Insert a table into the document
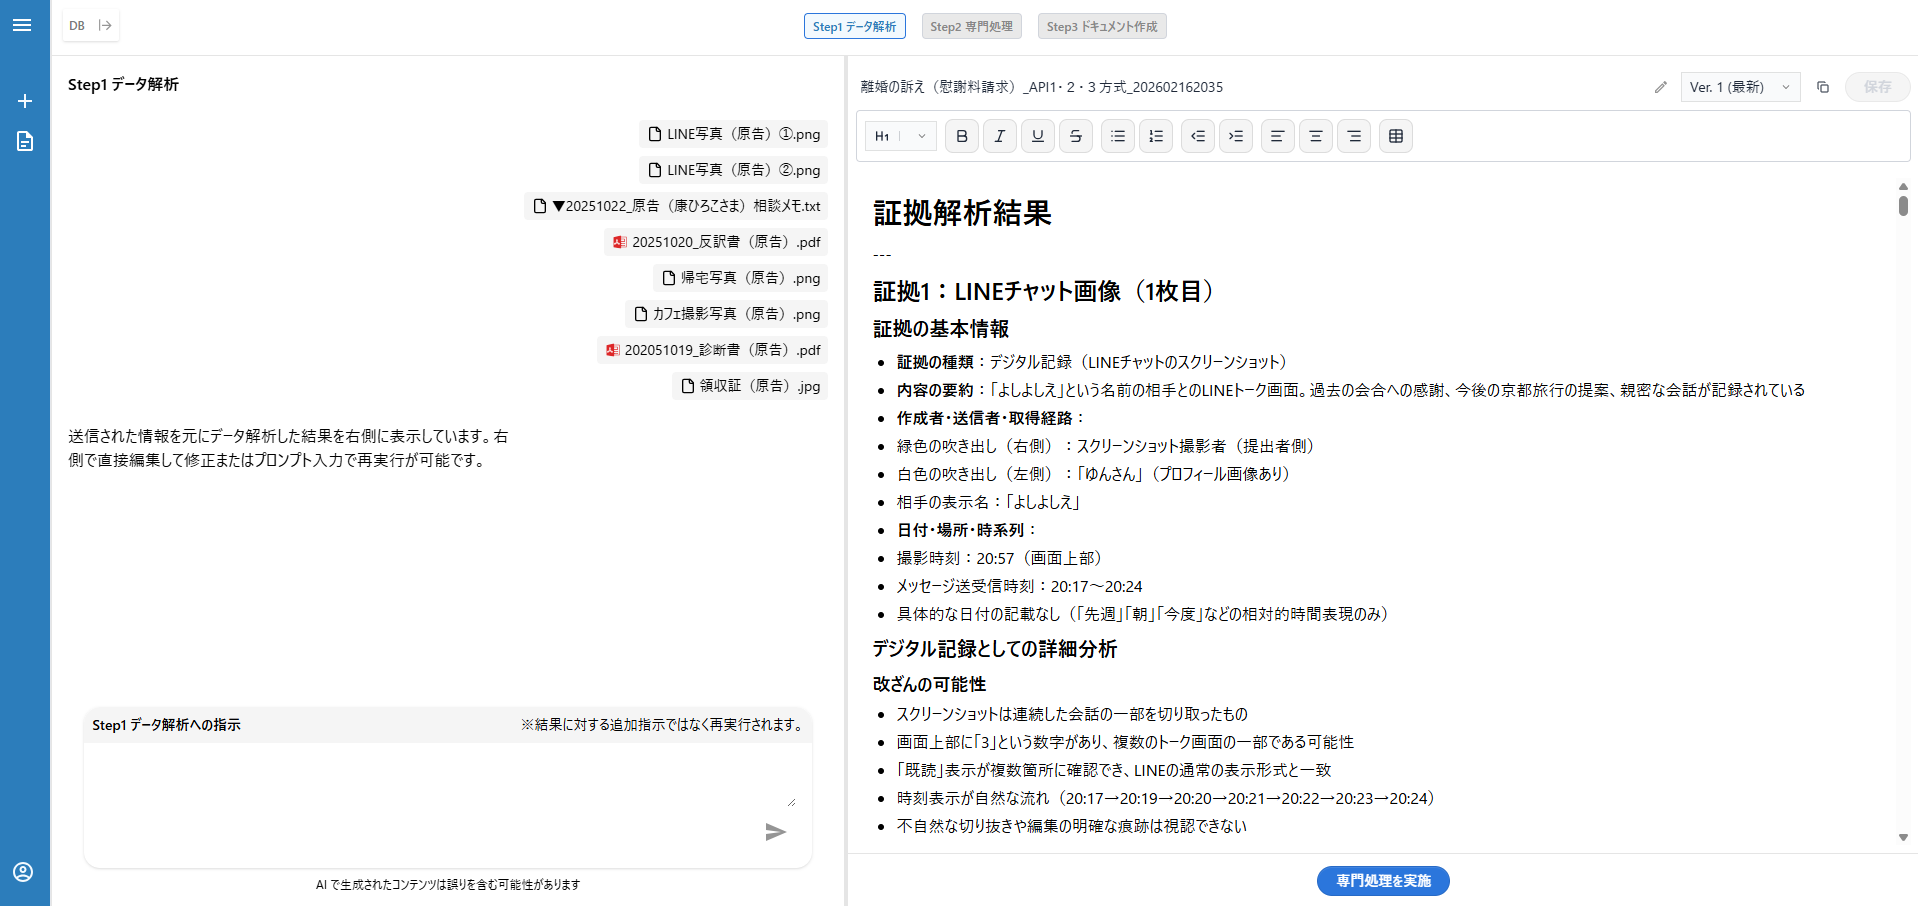 (1395, 136)
